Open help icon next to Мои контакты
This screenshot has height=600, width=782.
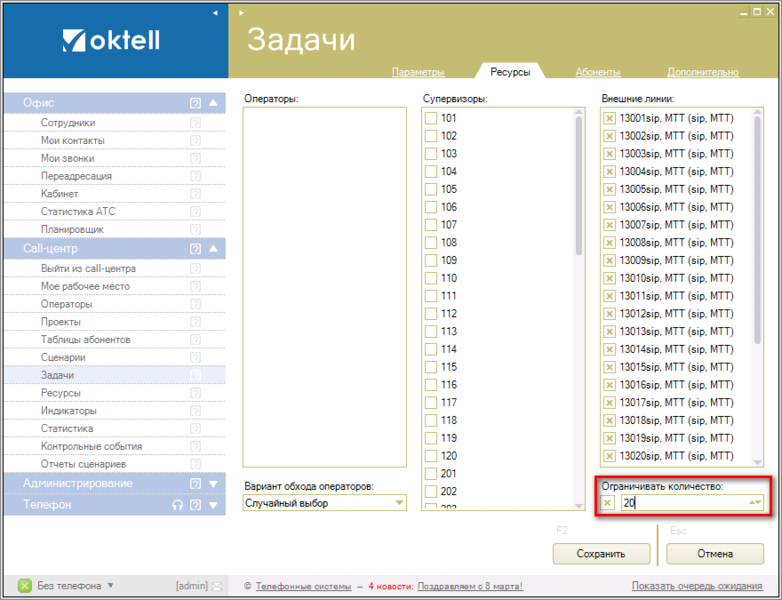click(x=196, y=141)
